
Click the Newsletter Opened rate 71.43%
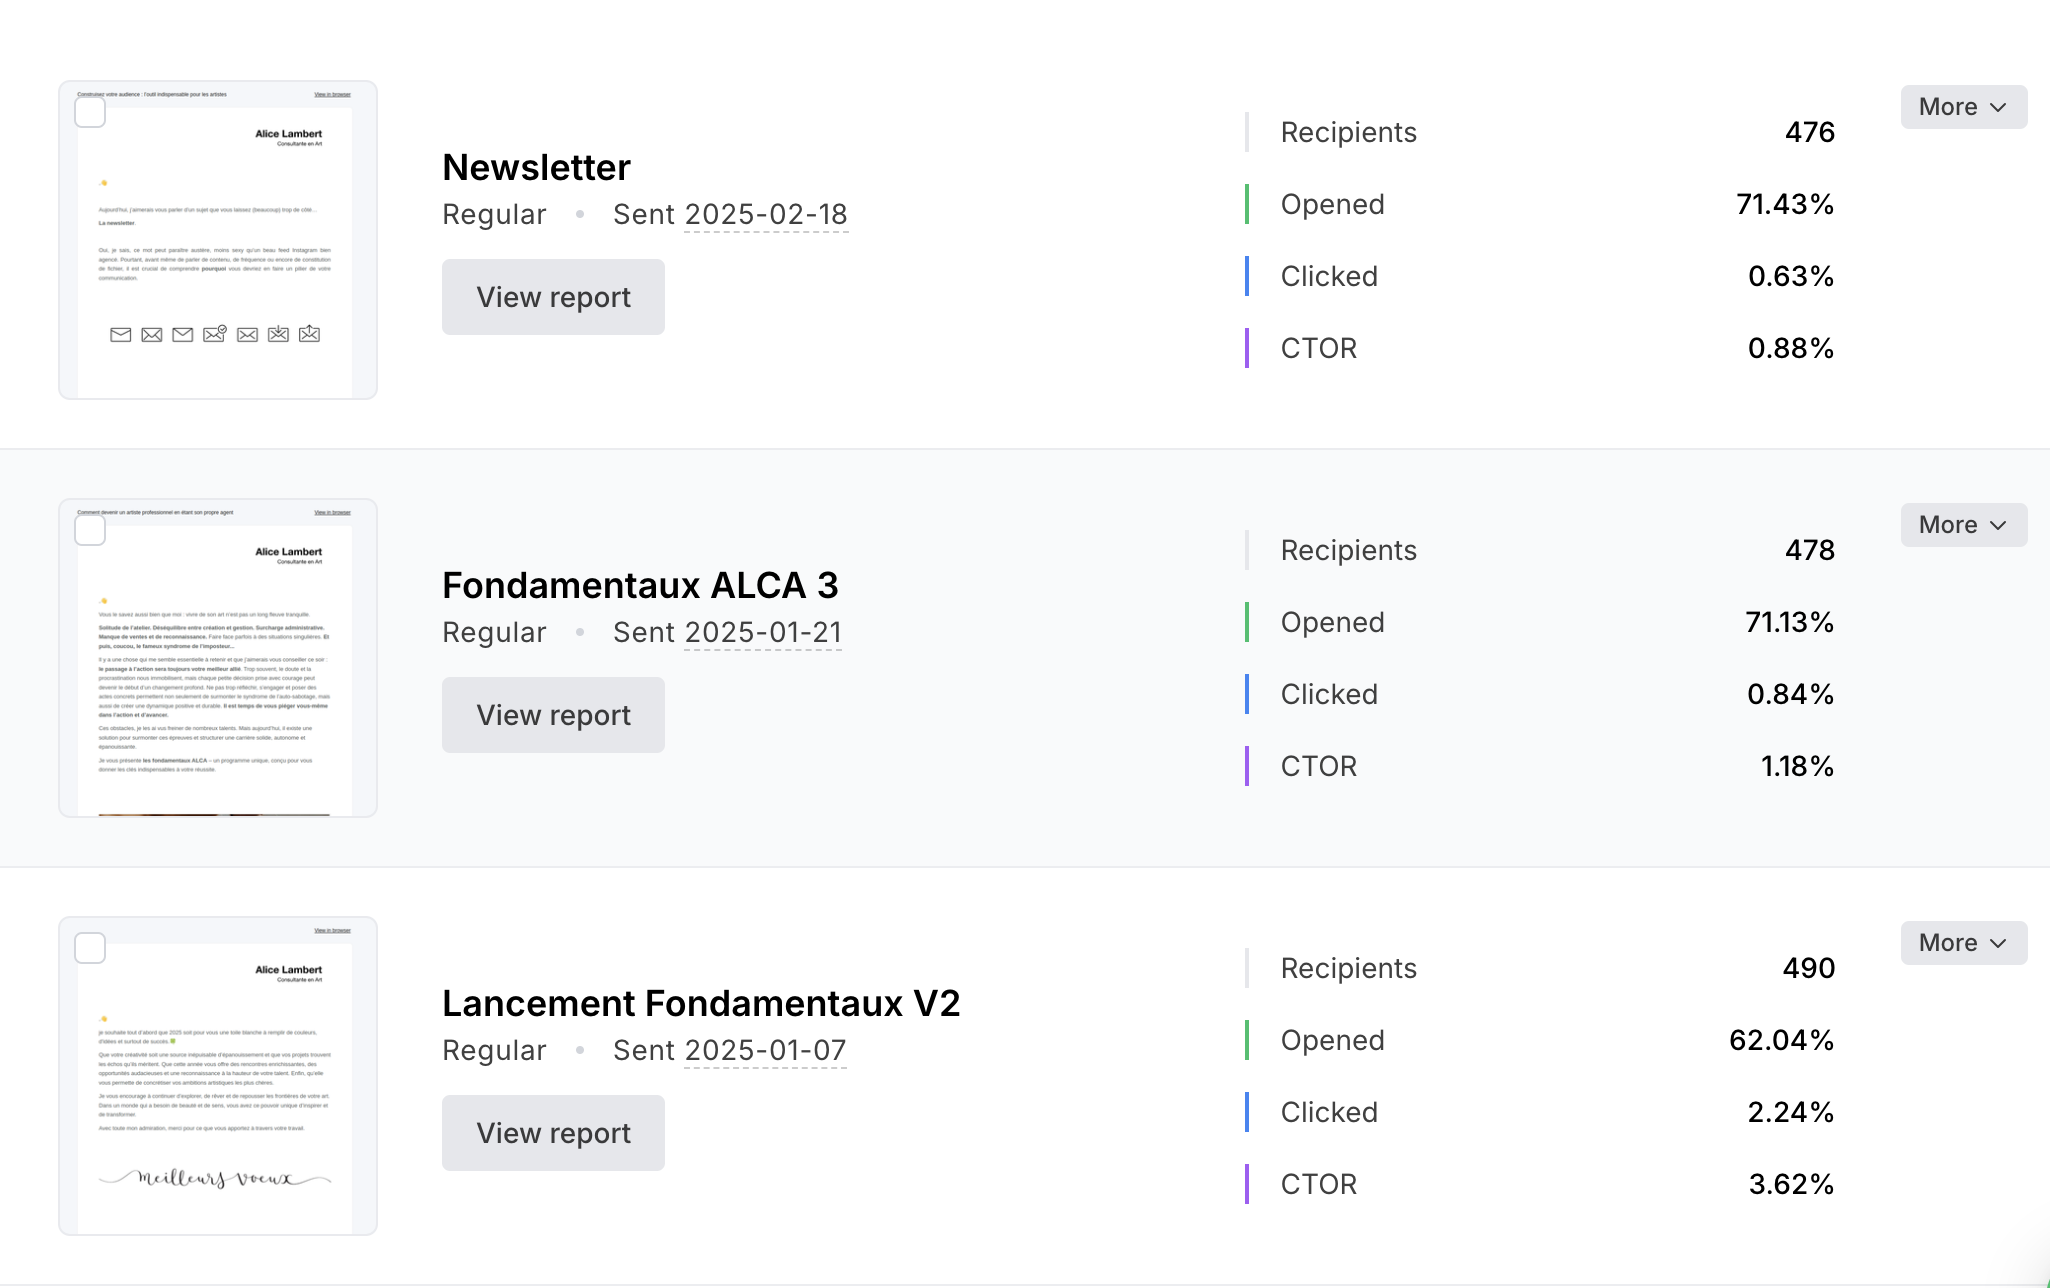[x=1785, y=204]
